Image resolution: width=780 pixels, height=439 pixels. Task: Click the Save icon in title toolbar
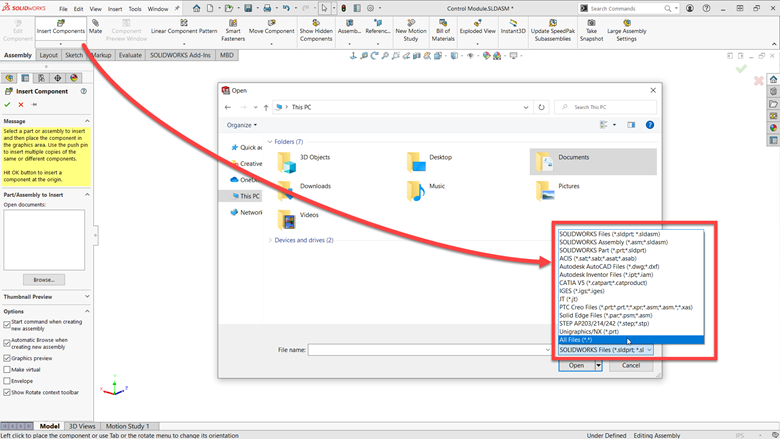(248, 8)
